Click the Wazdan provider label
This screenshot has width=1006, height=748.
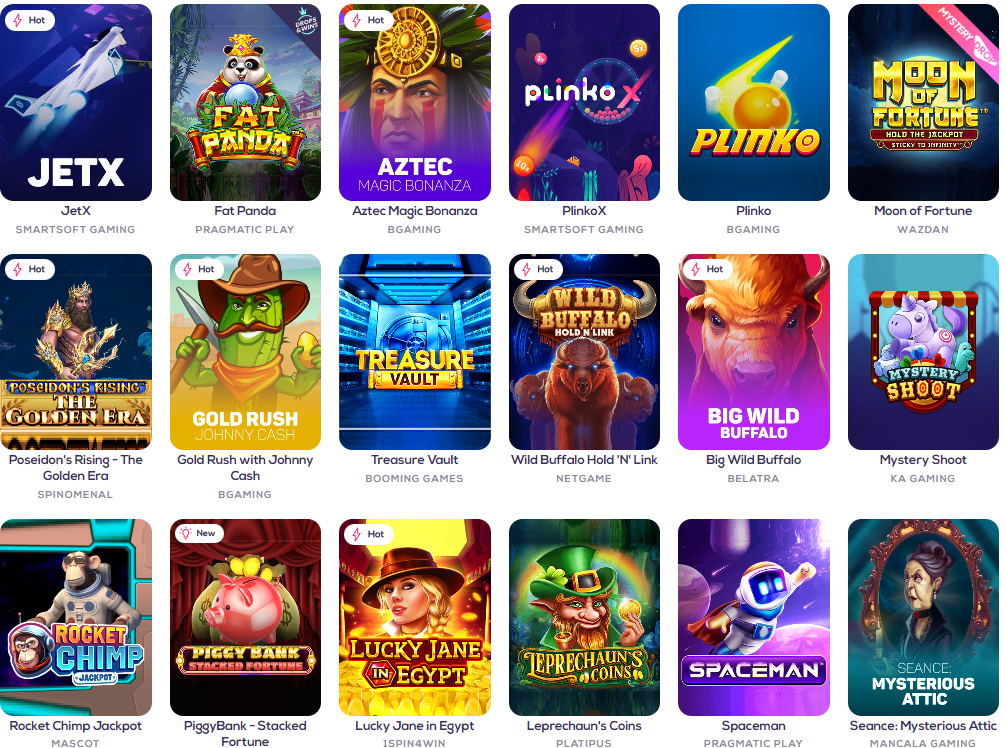pos(923,229)
